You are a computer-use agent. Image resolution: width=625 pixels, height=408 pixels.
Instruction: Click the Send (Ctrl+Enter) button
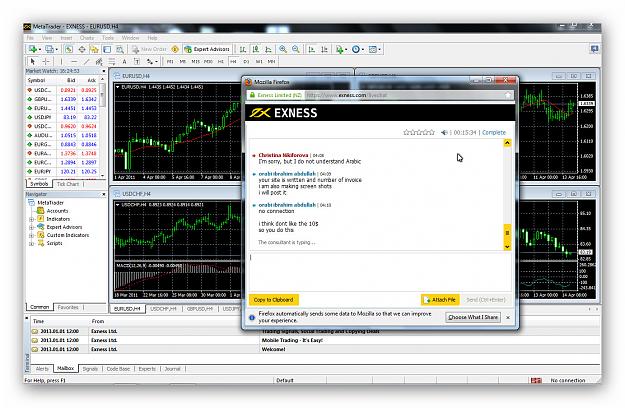485,300
